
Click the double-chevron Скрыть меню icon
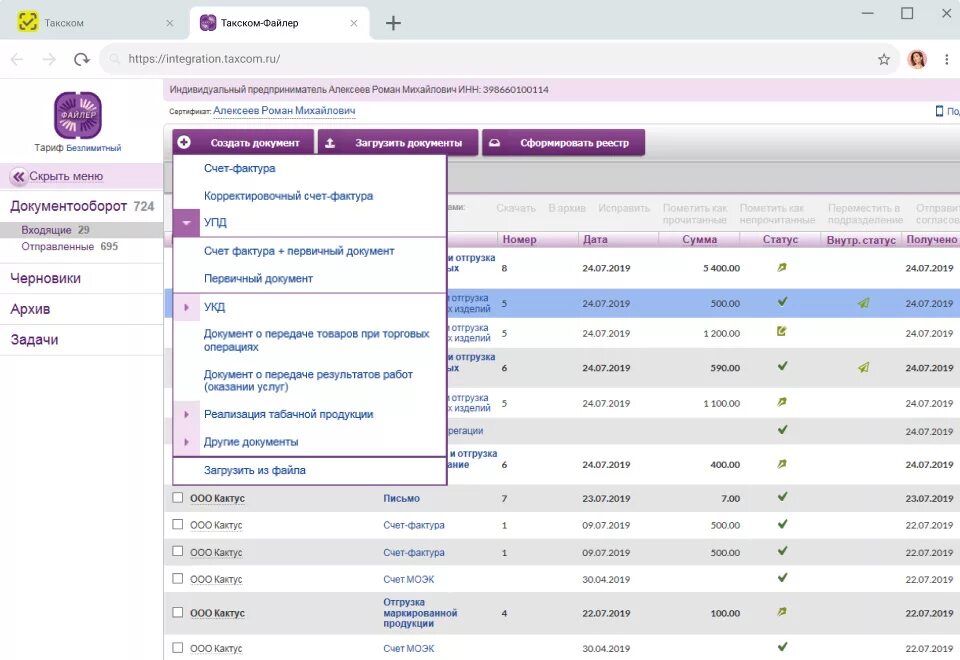[x=19, y=176]
